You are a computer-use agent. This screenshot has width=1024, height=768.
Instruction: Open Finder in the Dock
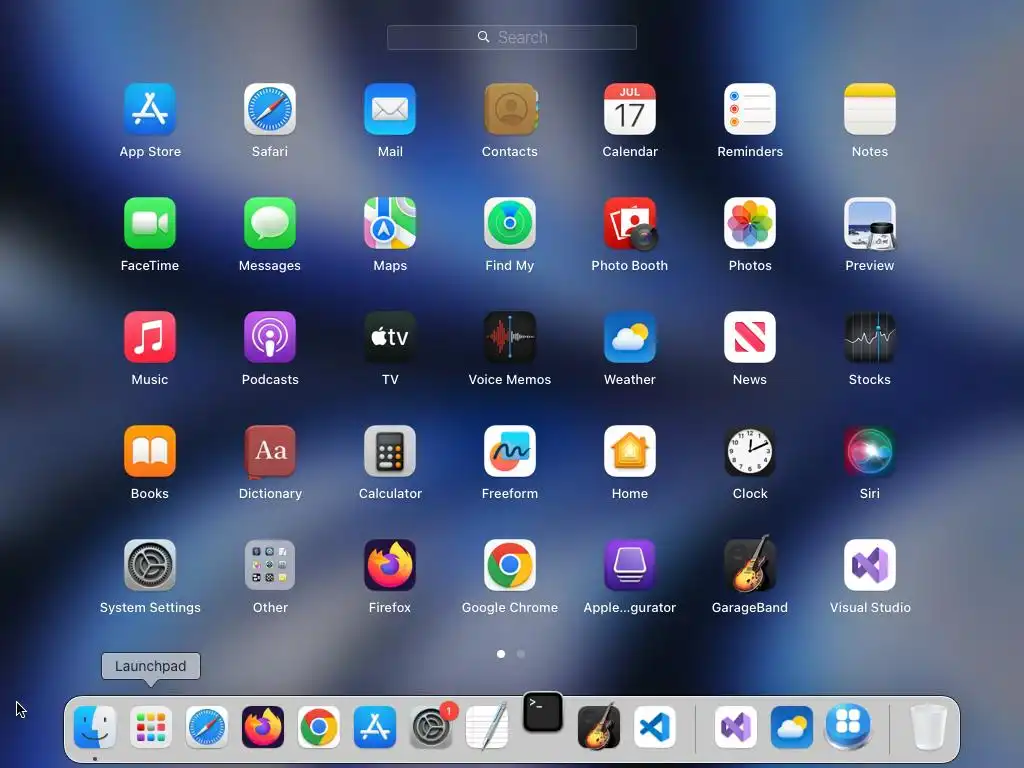pos(95,727)
